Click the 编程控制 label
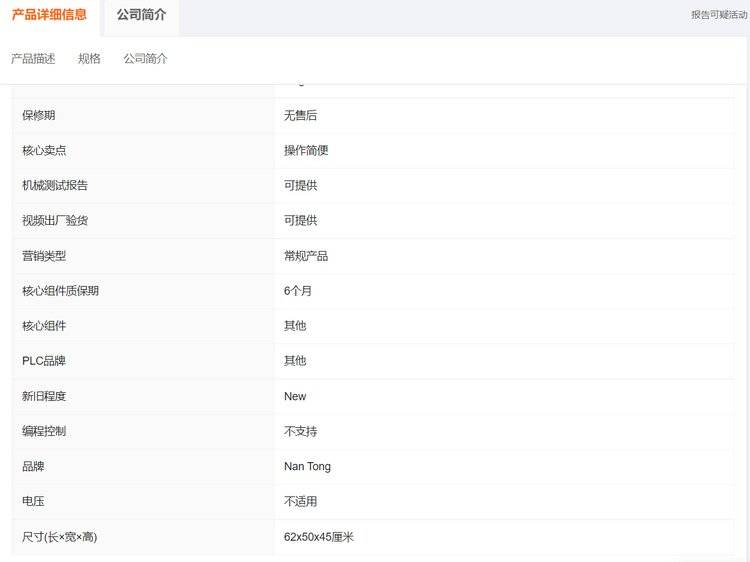Screen dimensions: 750x562 (x=44, y=431)
